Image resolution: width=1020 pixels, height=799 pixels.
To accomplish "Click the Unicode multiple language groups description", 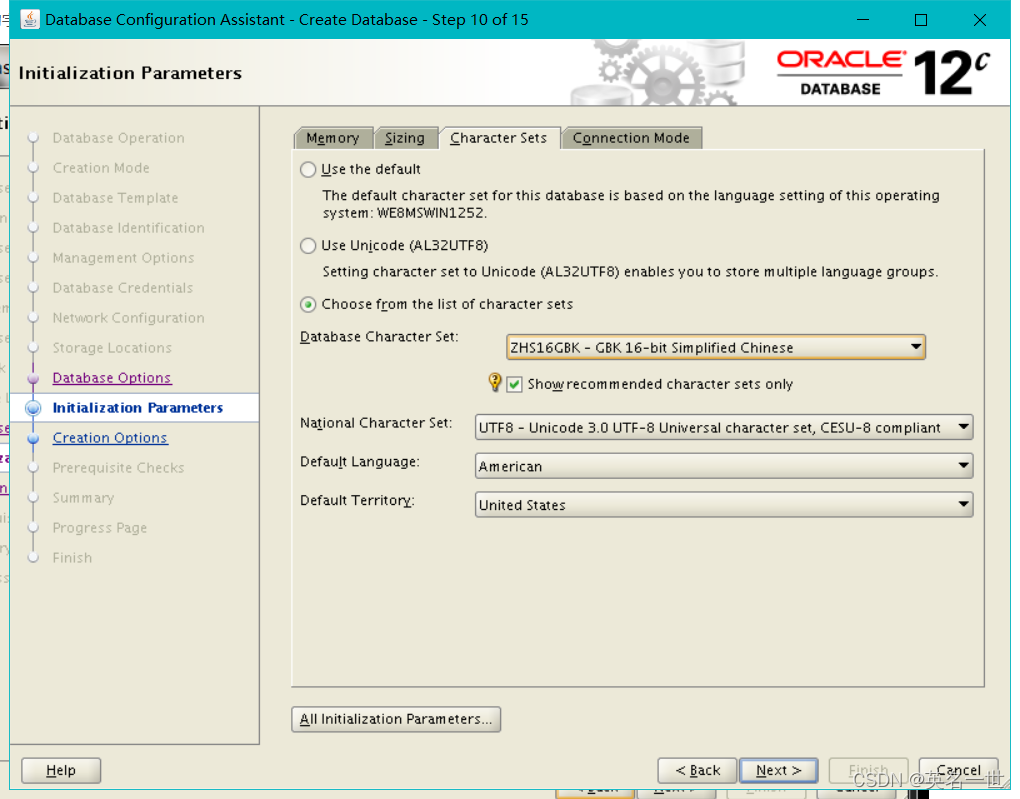I will pos(630,272).
